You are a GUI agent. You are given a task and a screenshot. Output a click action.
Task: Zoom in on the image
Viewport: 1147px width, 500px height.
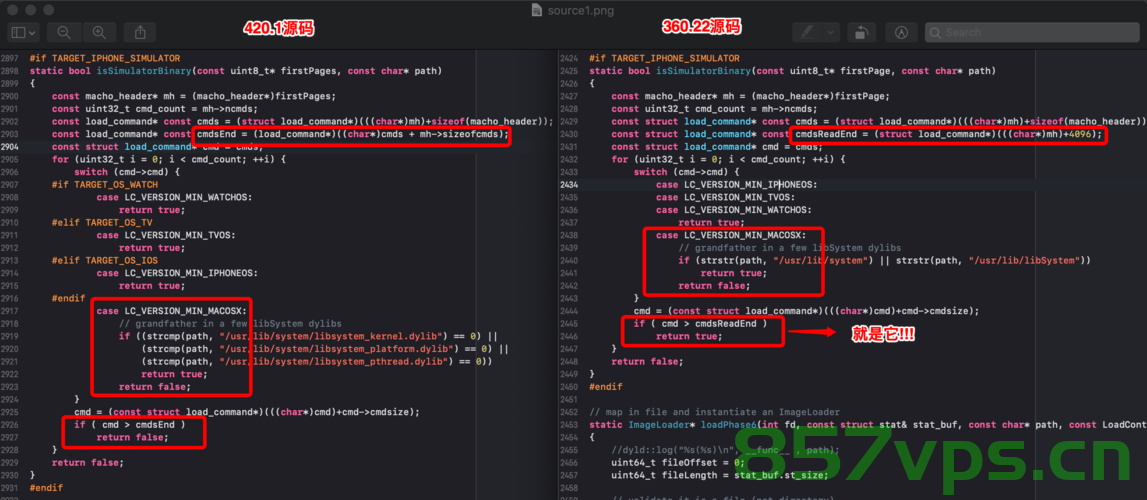99,32
